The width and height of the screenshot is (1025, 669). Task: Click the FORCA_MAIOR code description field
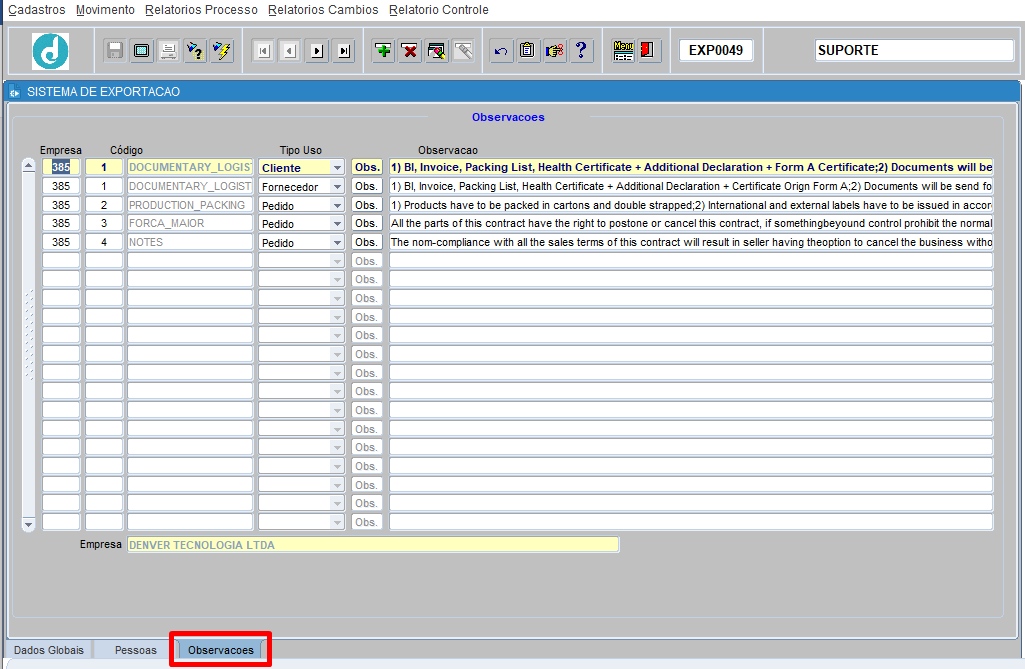(x=190, y=224)
